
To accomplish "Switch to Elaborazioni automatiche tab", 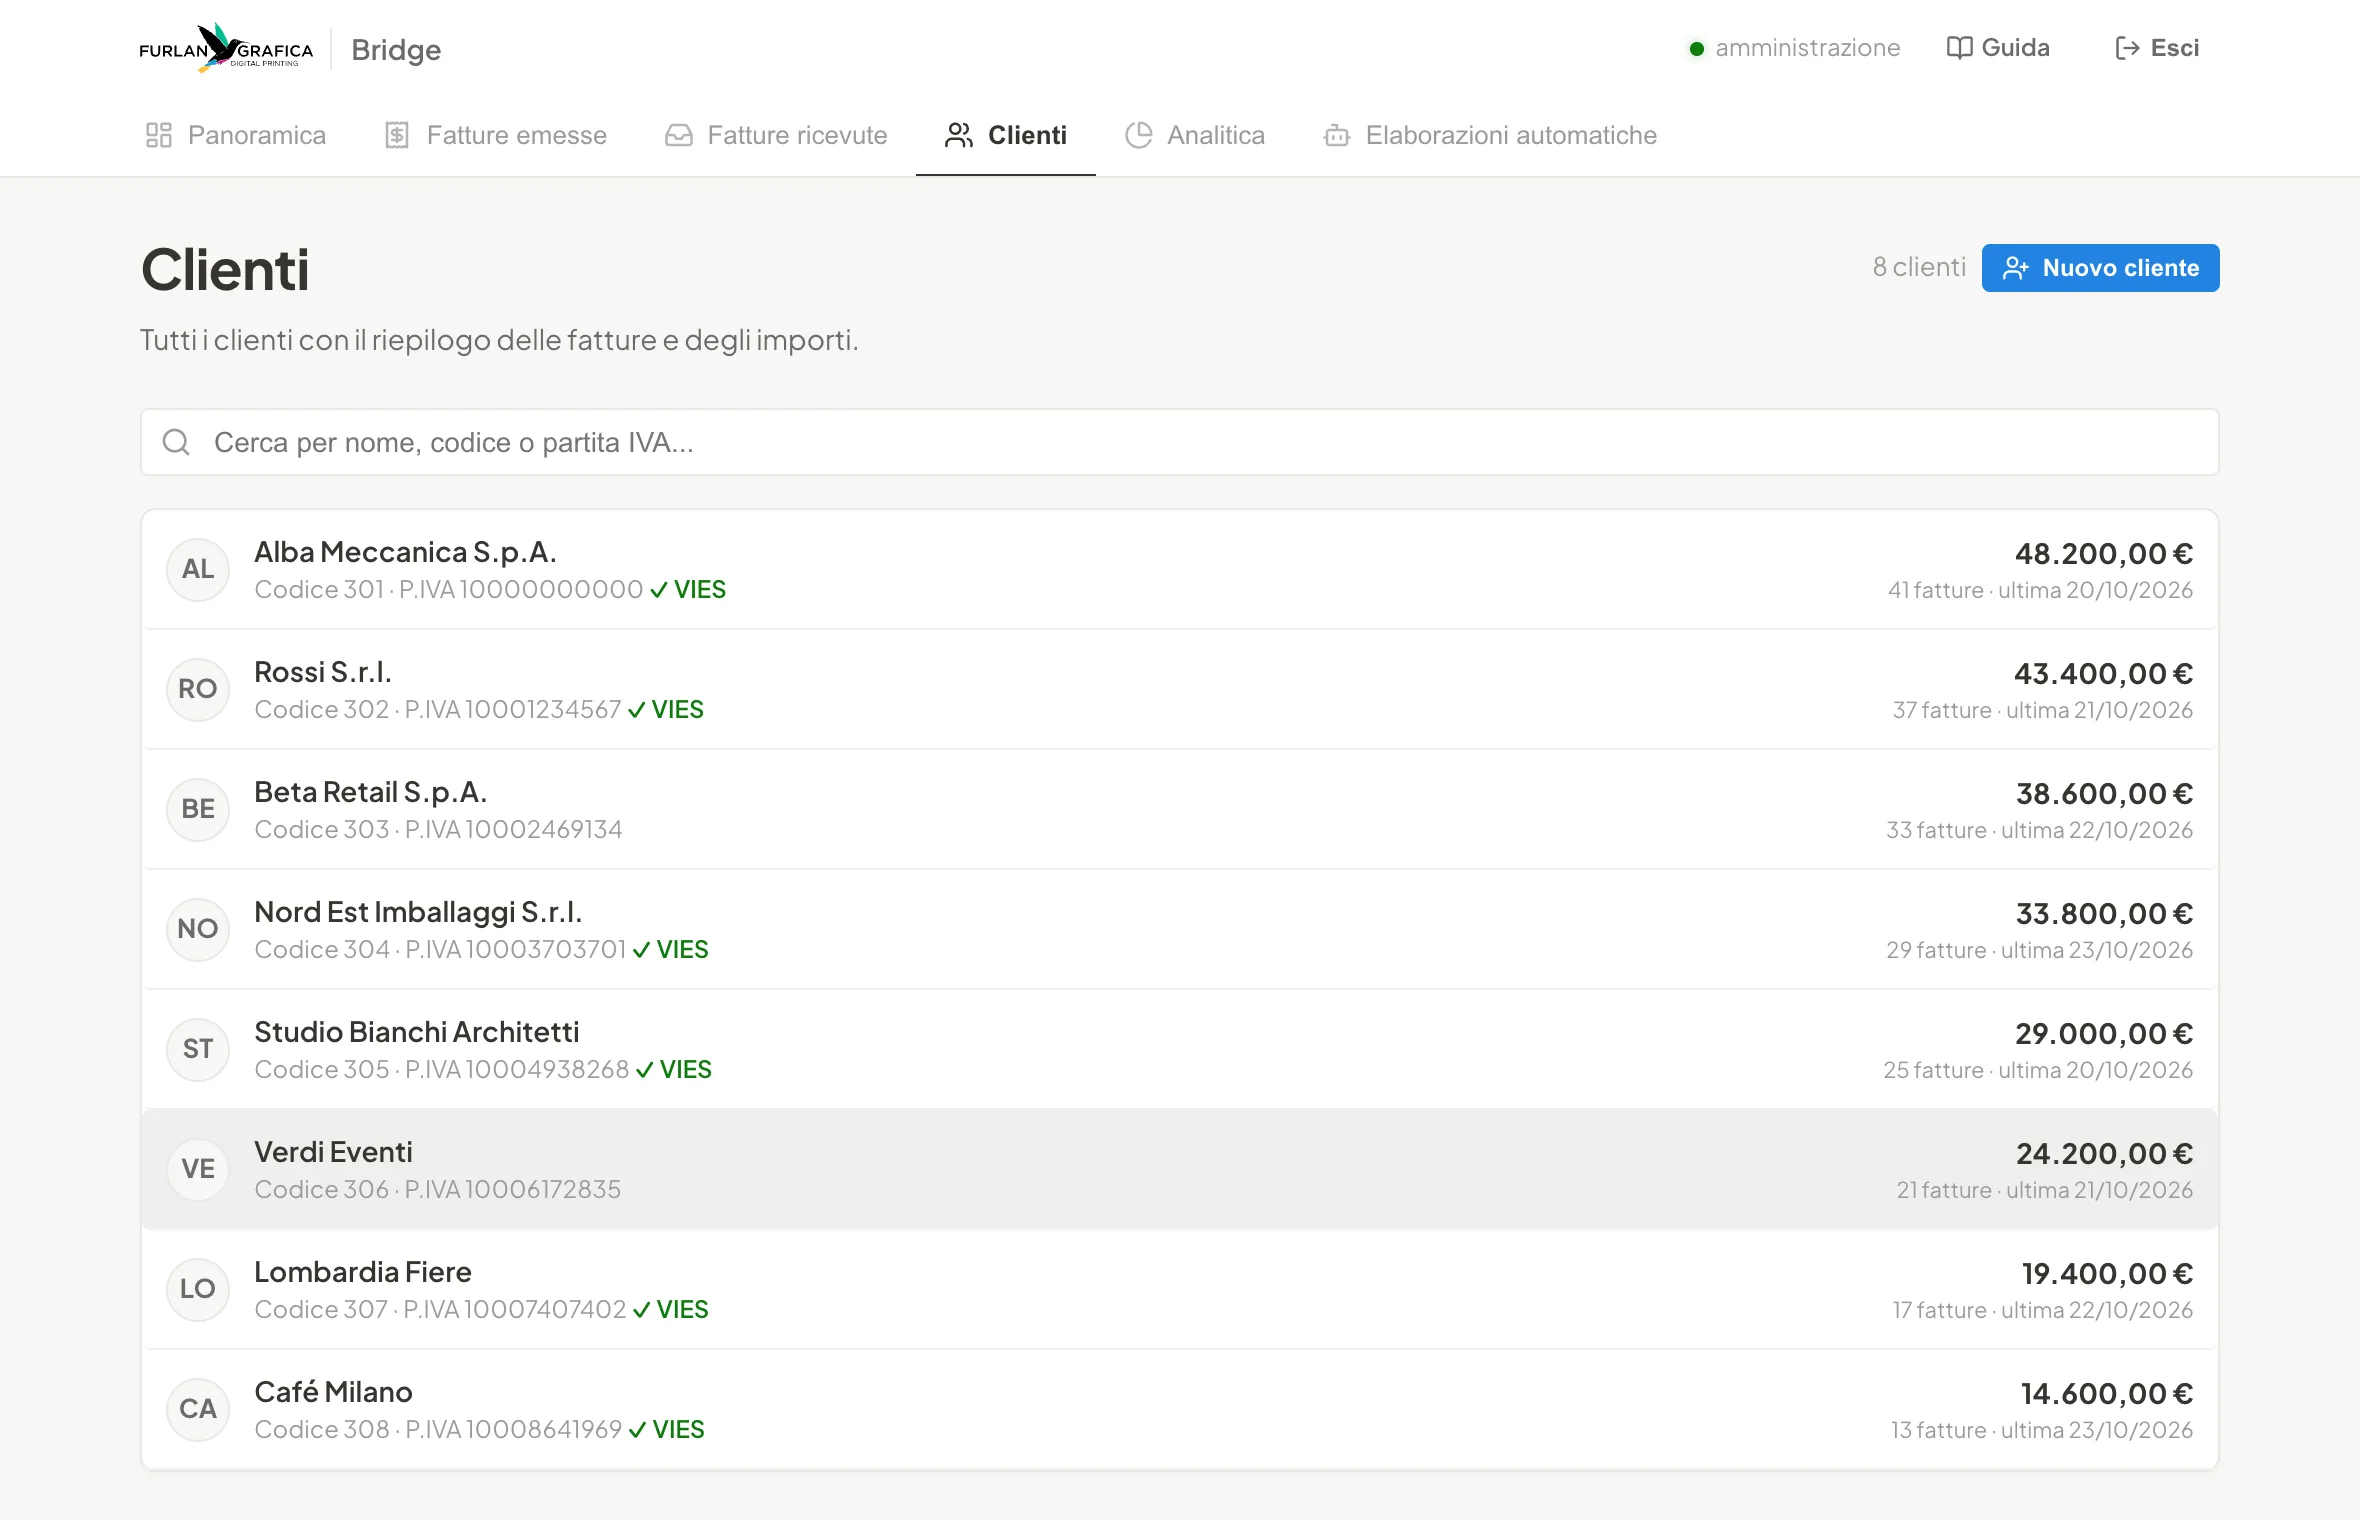I will (x=1490, y=135).
